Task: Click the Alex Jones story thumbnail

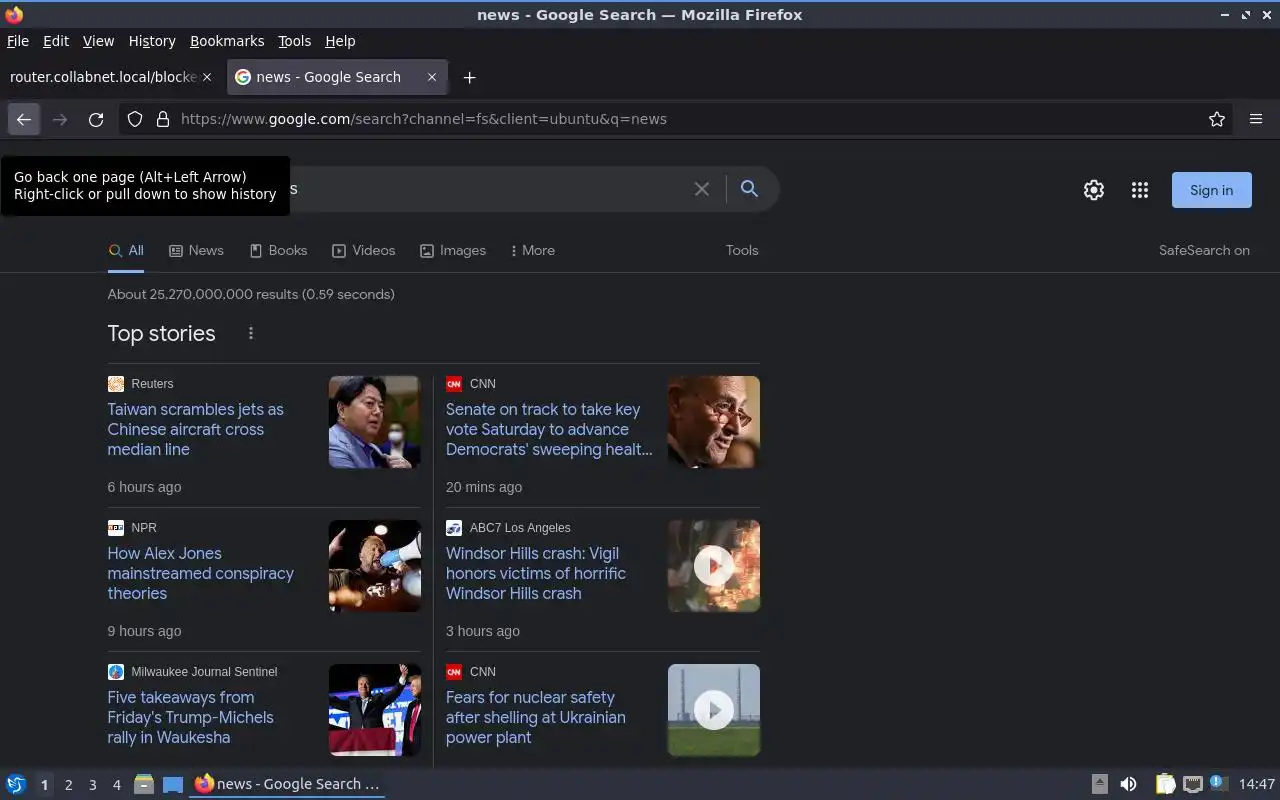Action: point(375,566)
